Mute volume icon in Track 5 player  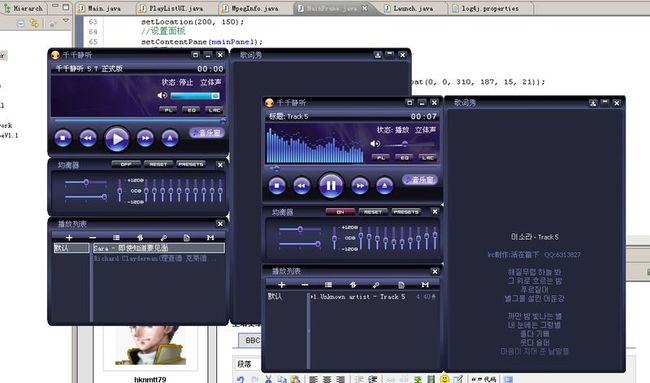click(375, 143)
